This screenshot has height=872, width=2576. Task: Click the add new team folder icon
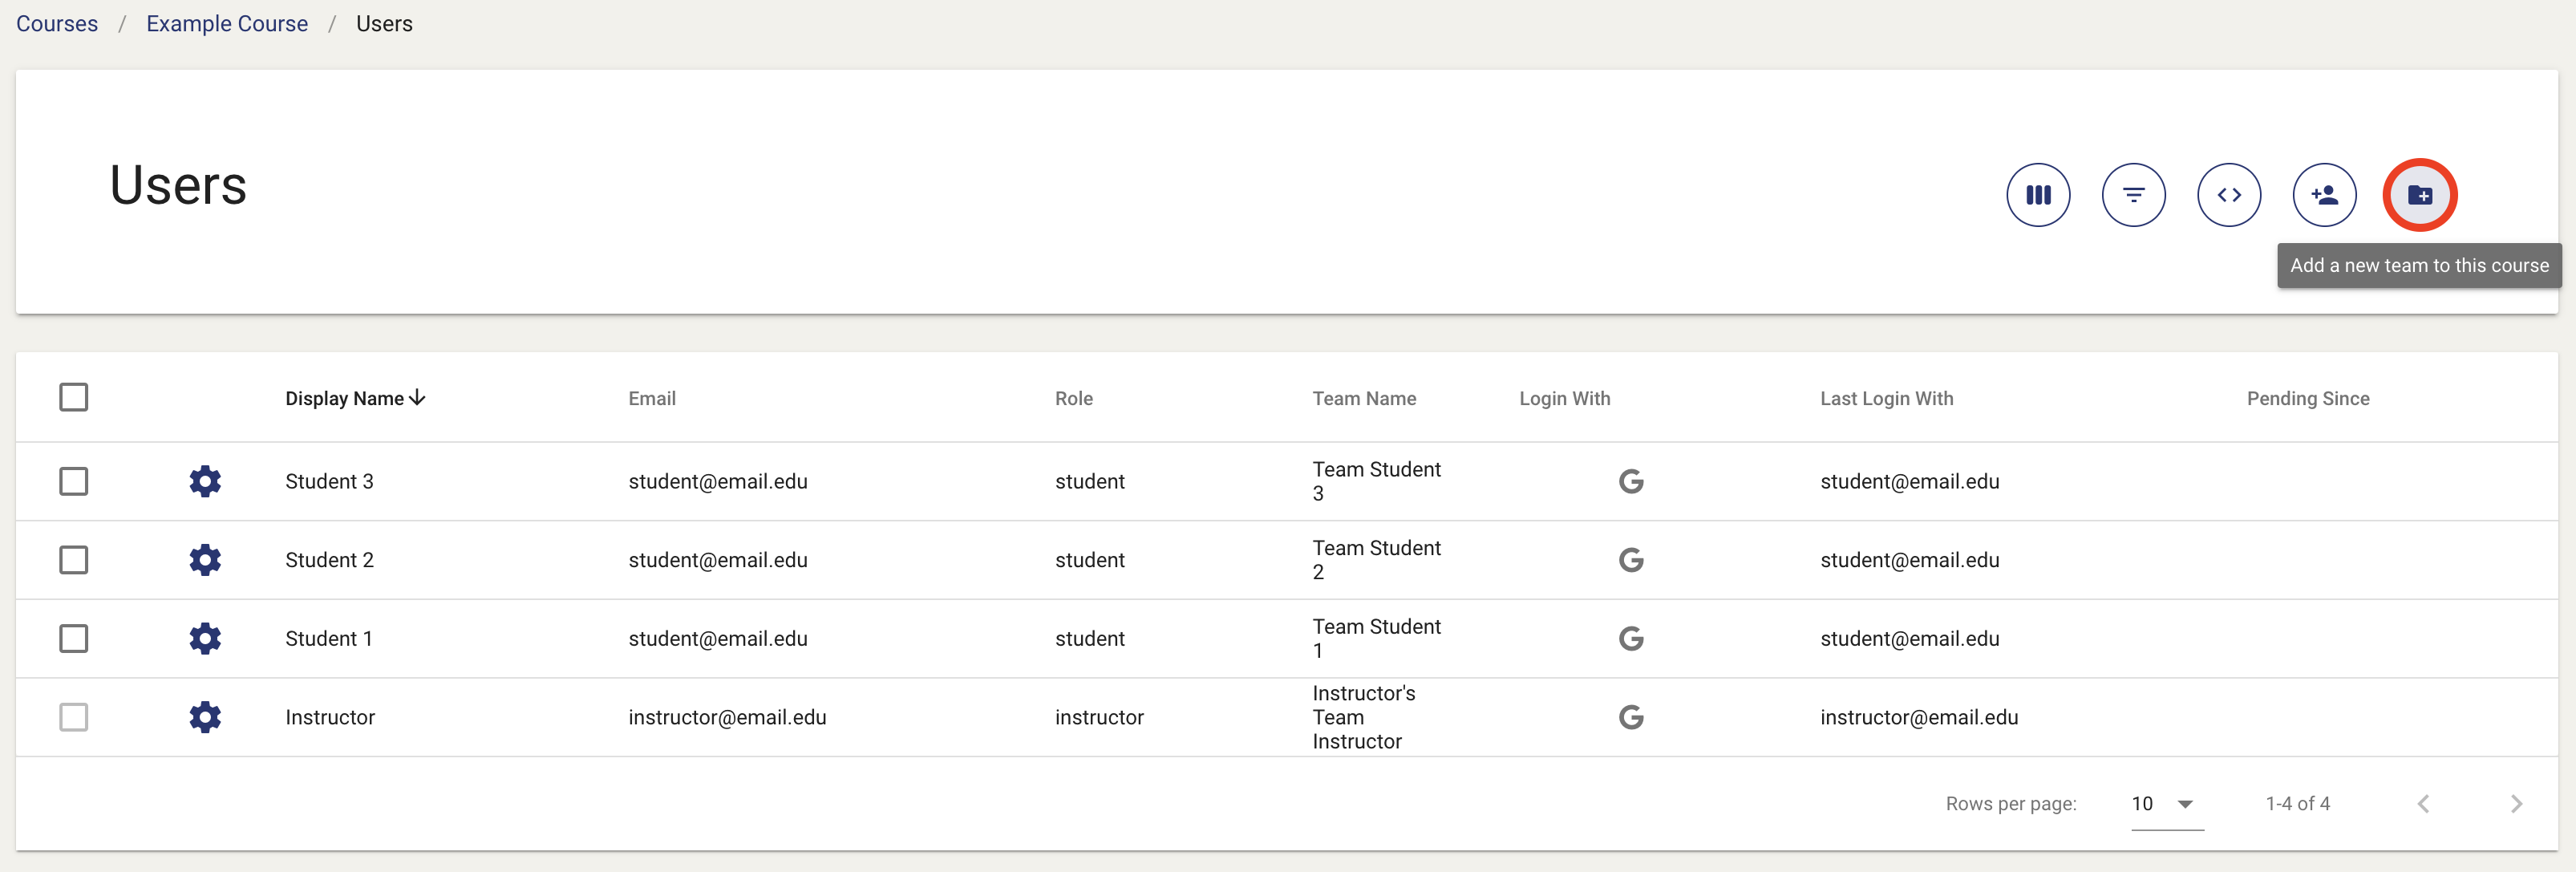[2420, 195]
